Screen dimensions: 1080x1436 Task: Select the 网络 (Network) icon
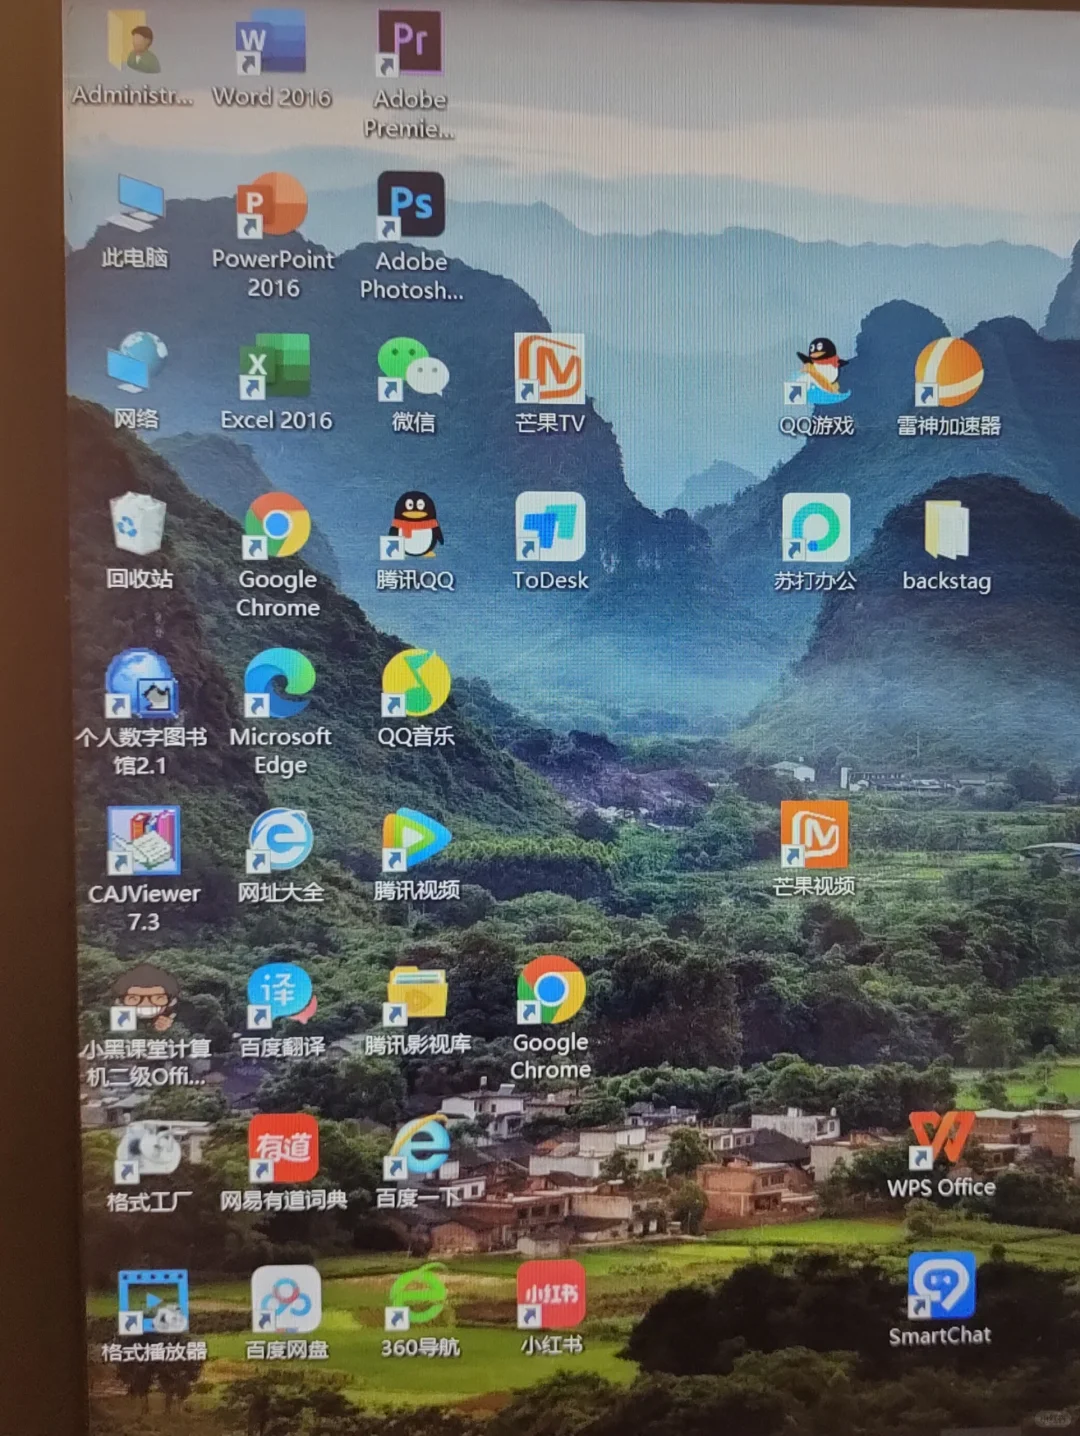coord(137,364)
